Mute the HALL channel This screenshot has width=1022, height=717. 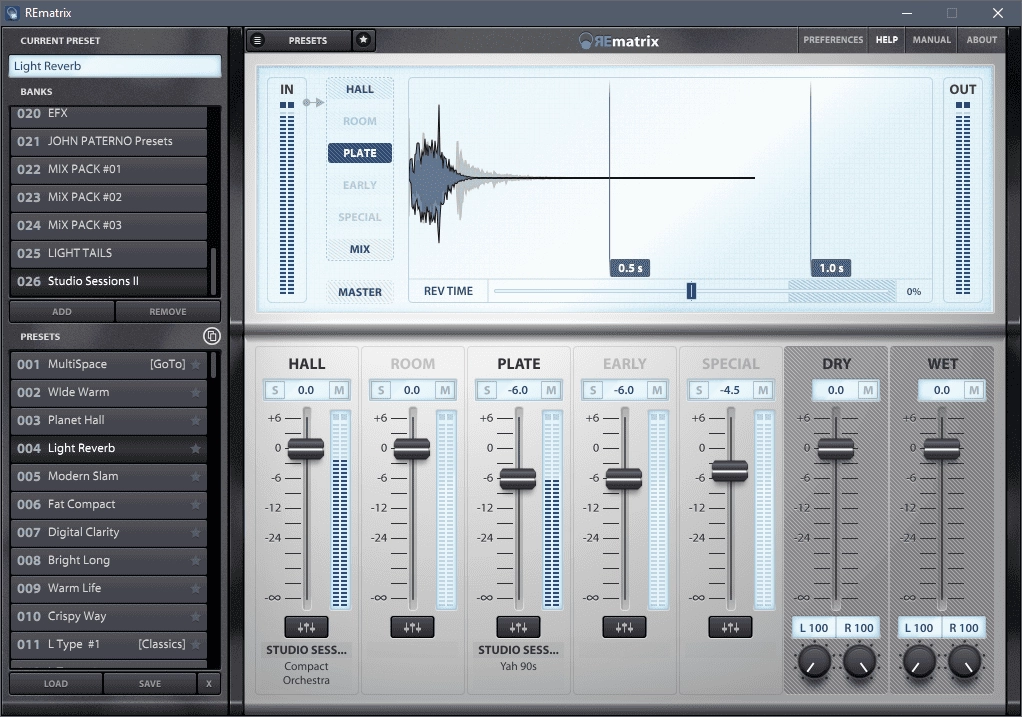(339, 390)
